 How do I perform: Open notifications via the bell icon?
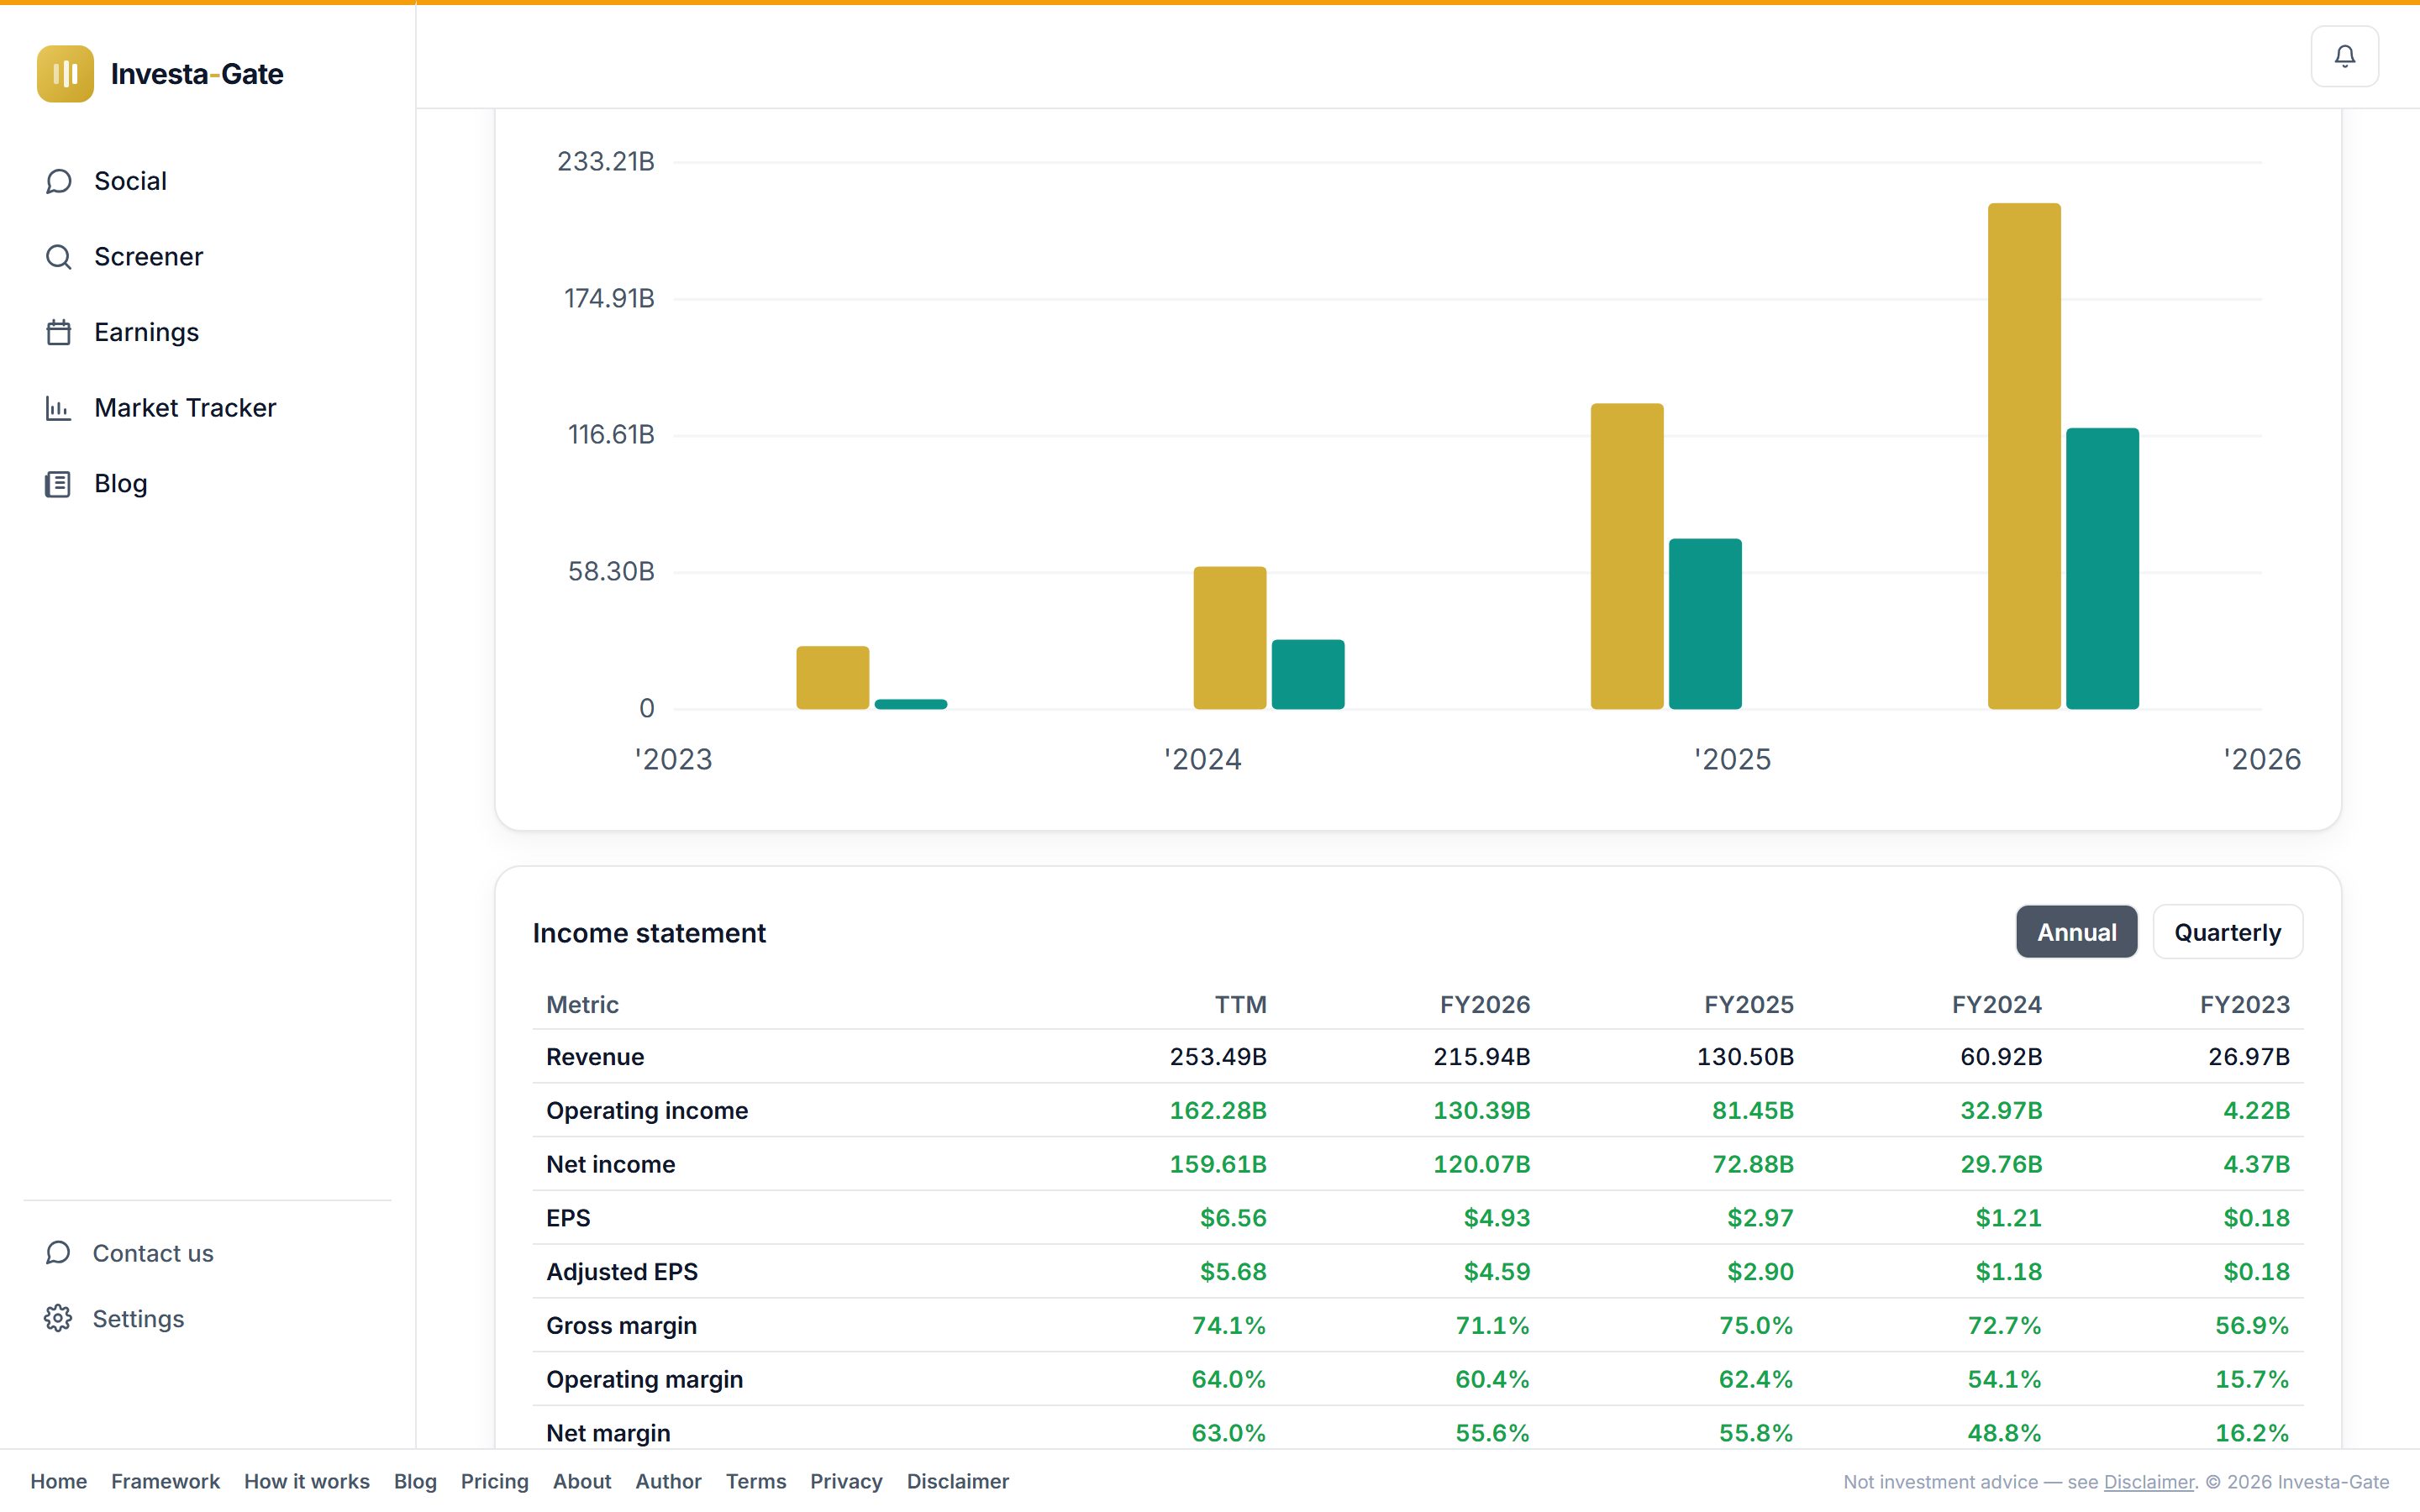pos(2344,56)
